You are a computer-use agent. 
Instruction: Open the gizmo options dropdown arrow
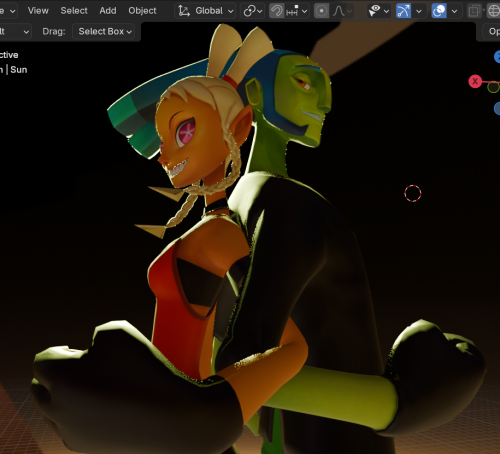[x=419, y=11]
